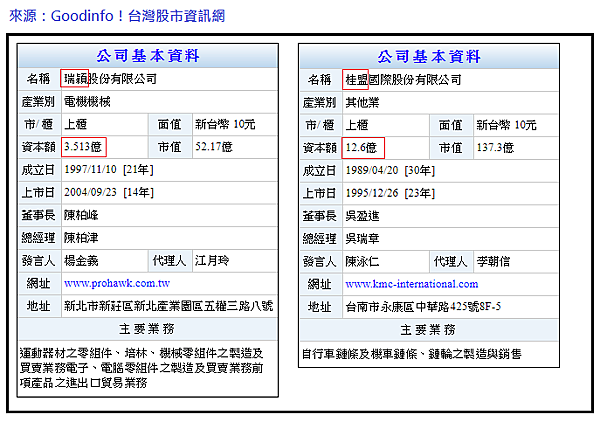Click the left table's 公司基本資料 header
This screenshot has width=600, height=422.
(148, 56)
